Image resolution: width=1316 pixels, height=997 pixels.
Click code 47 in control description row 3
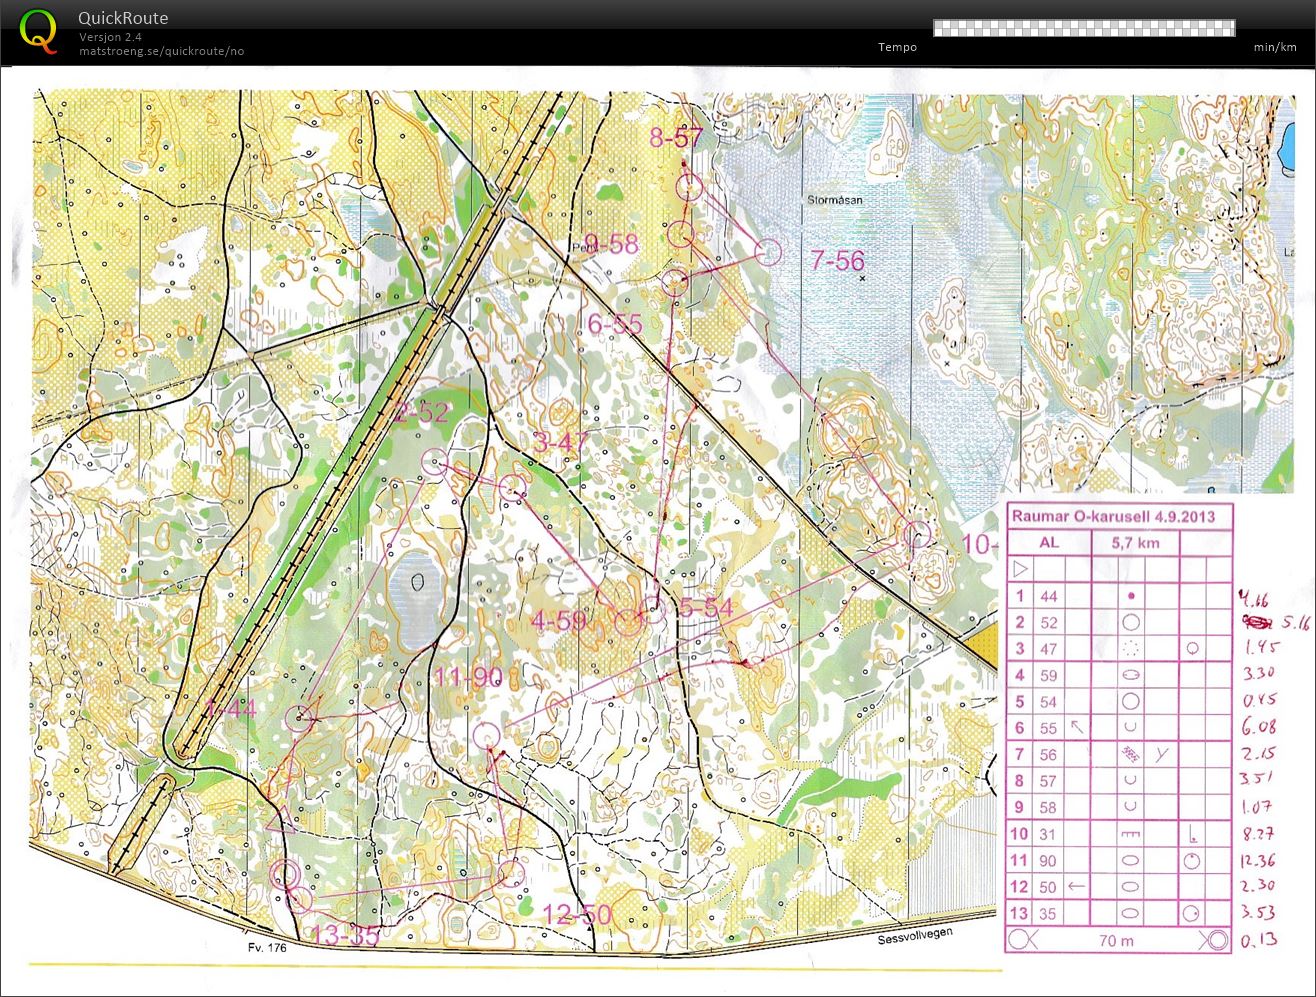[1049, 649]
